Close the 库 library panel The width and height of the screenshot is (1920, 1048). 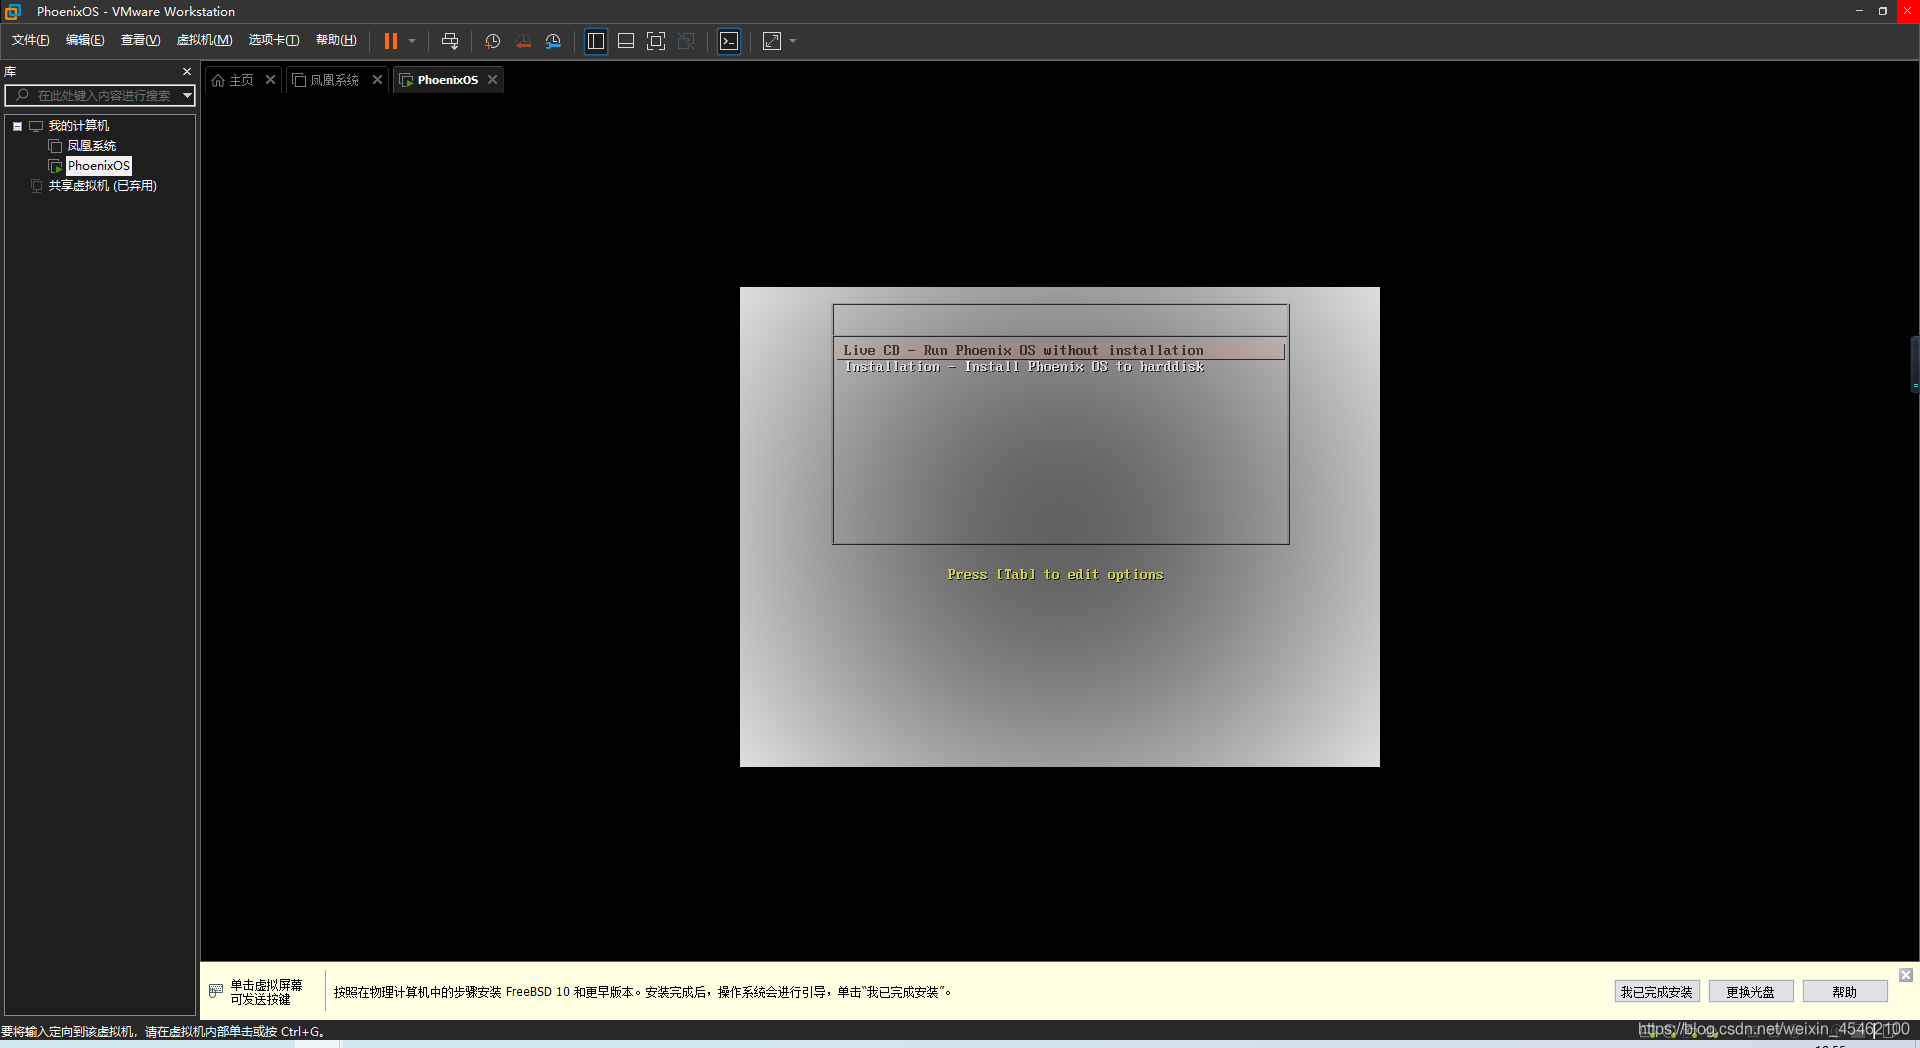[x=187, y=72]
